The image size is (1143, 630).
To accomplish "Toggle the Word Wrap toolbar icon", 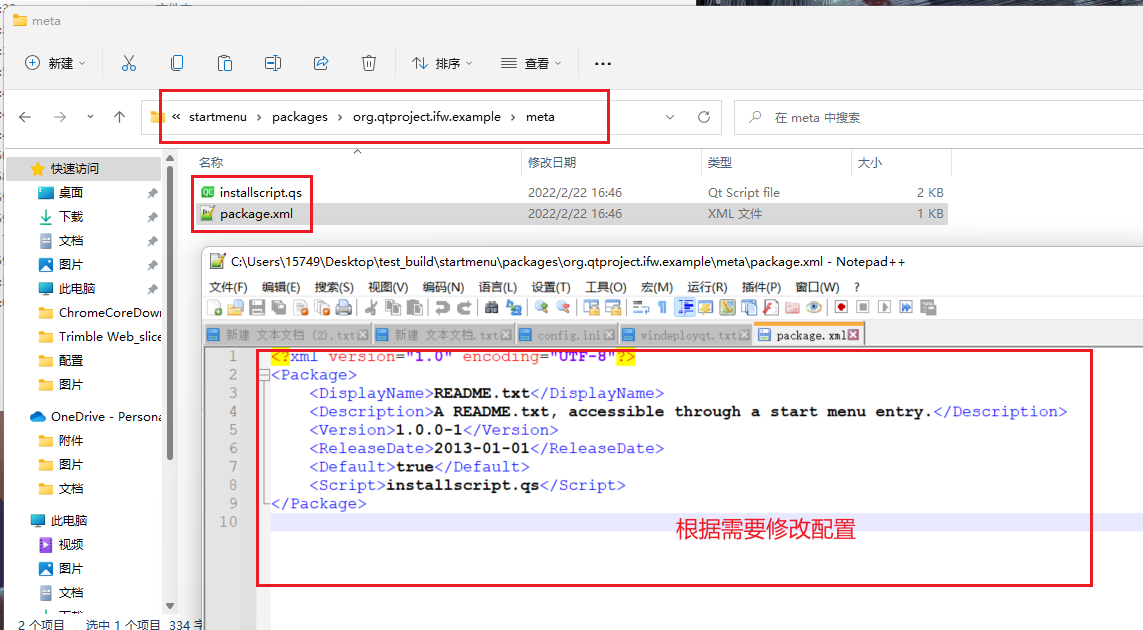I will (641, 307).
